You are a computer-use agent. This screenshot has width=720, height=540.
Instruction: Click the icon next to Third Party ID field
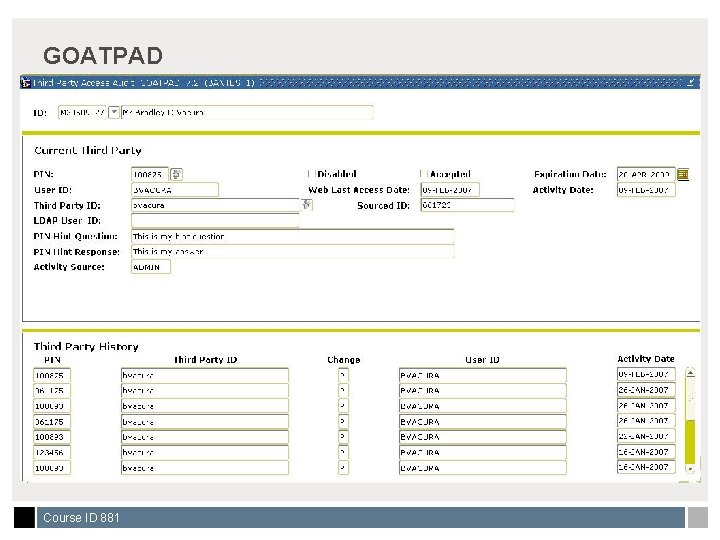pos(307,204)
